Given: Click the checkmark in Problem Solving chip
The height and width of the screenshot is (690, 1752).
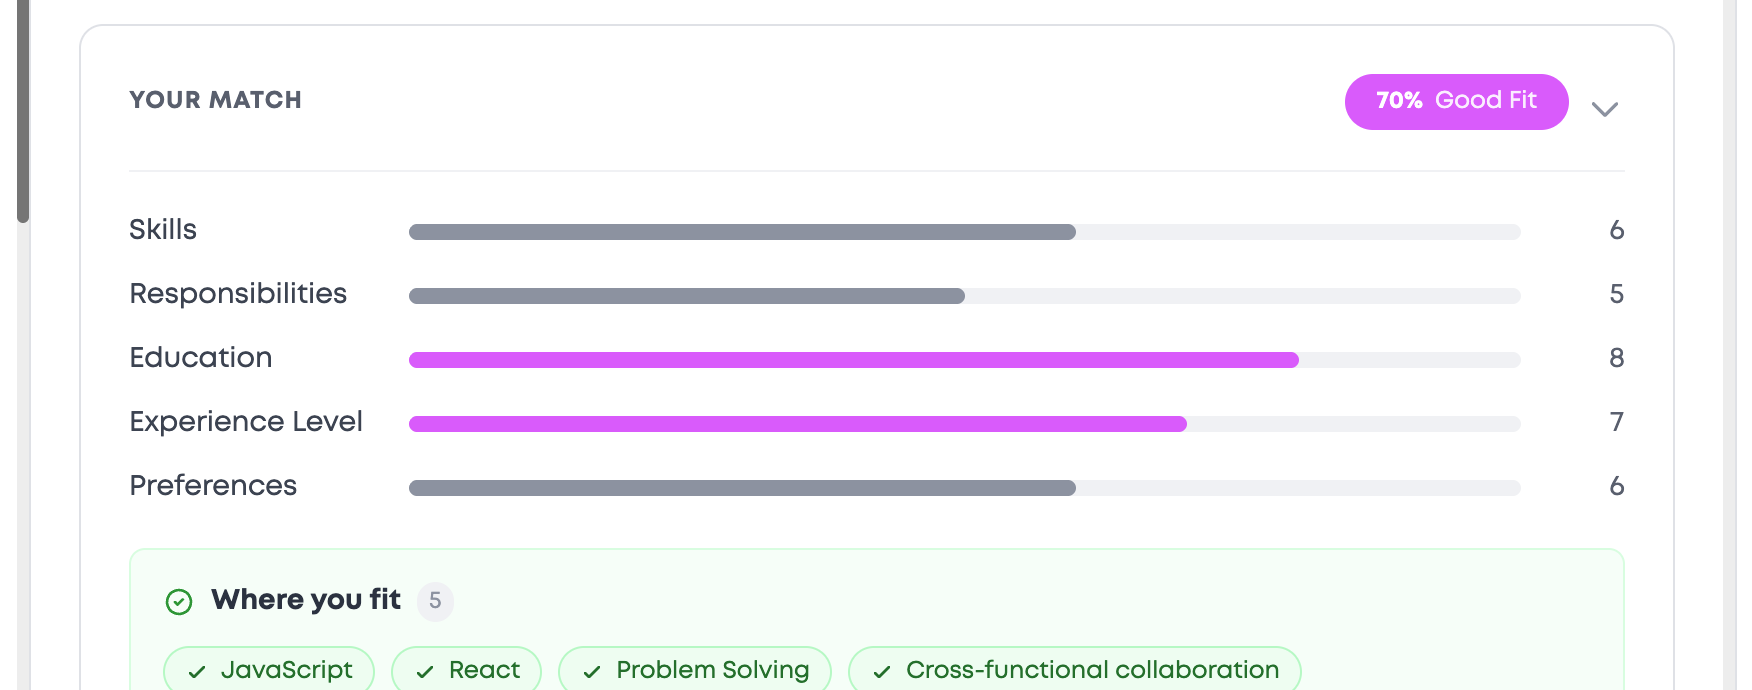Looking at the screenshot, I should [592, 672].
